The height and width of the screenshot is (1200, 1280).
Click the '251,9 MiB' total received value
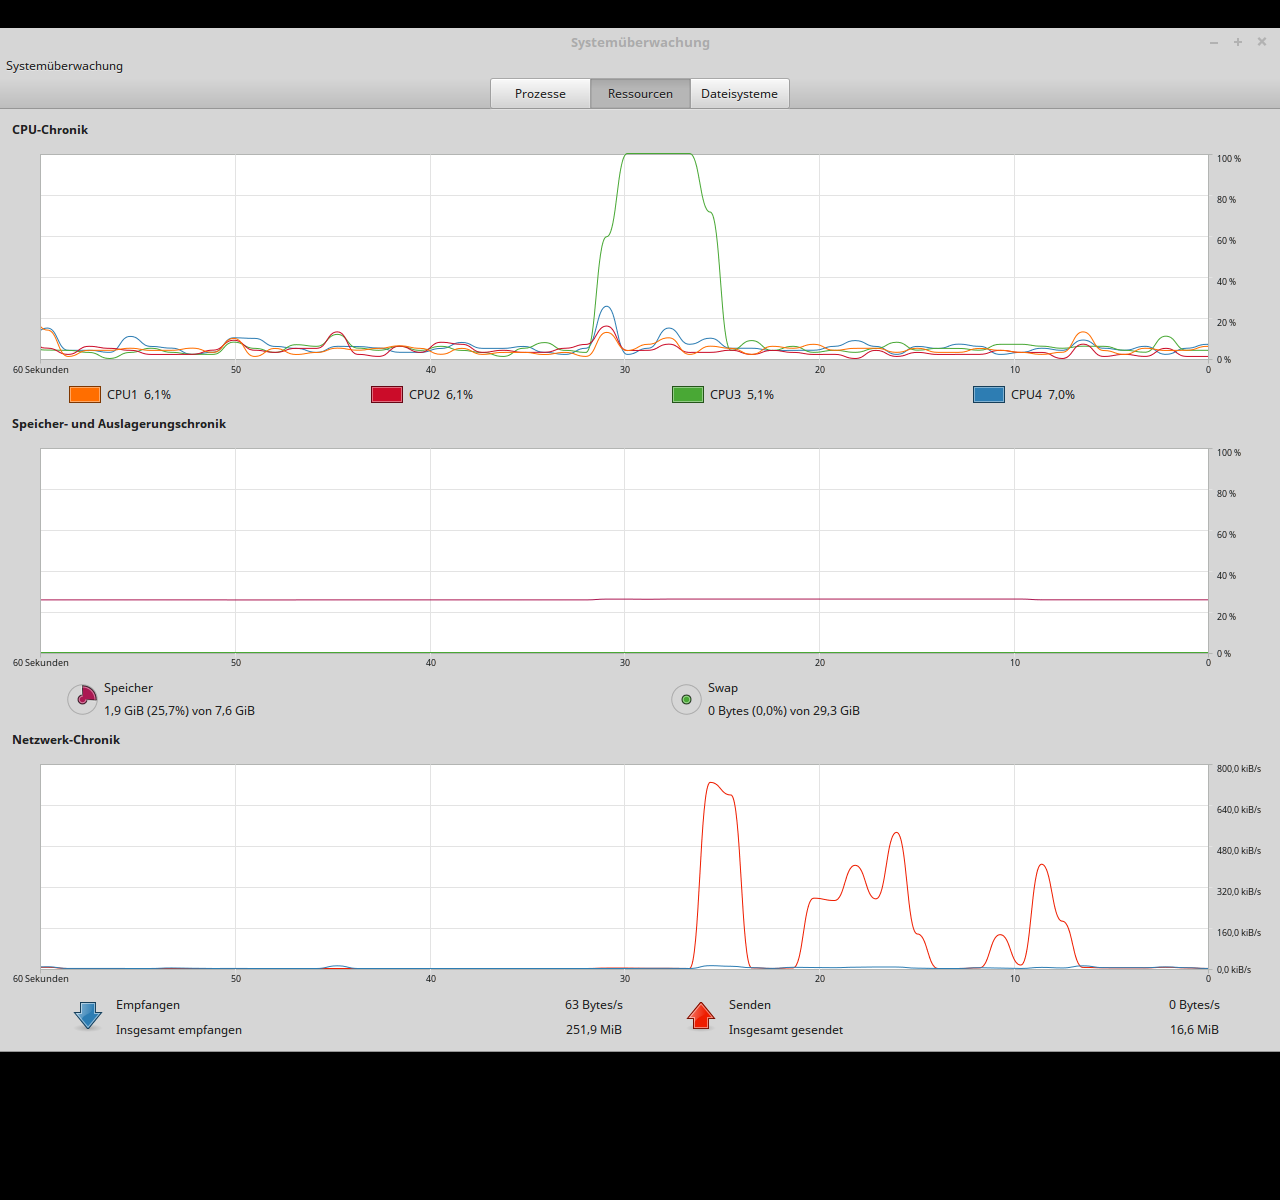594,1030
